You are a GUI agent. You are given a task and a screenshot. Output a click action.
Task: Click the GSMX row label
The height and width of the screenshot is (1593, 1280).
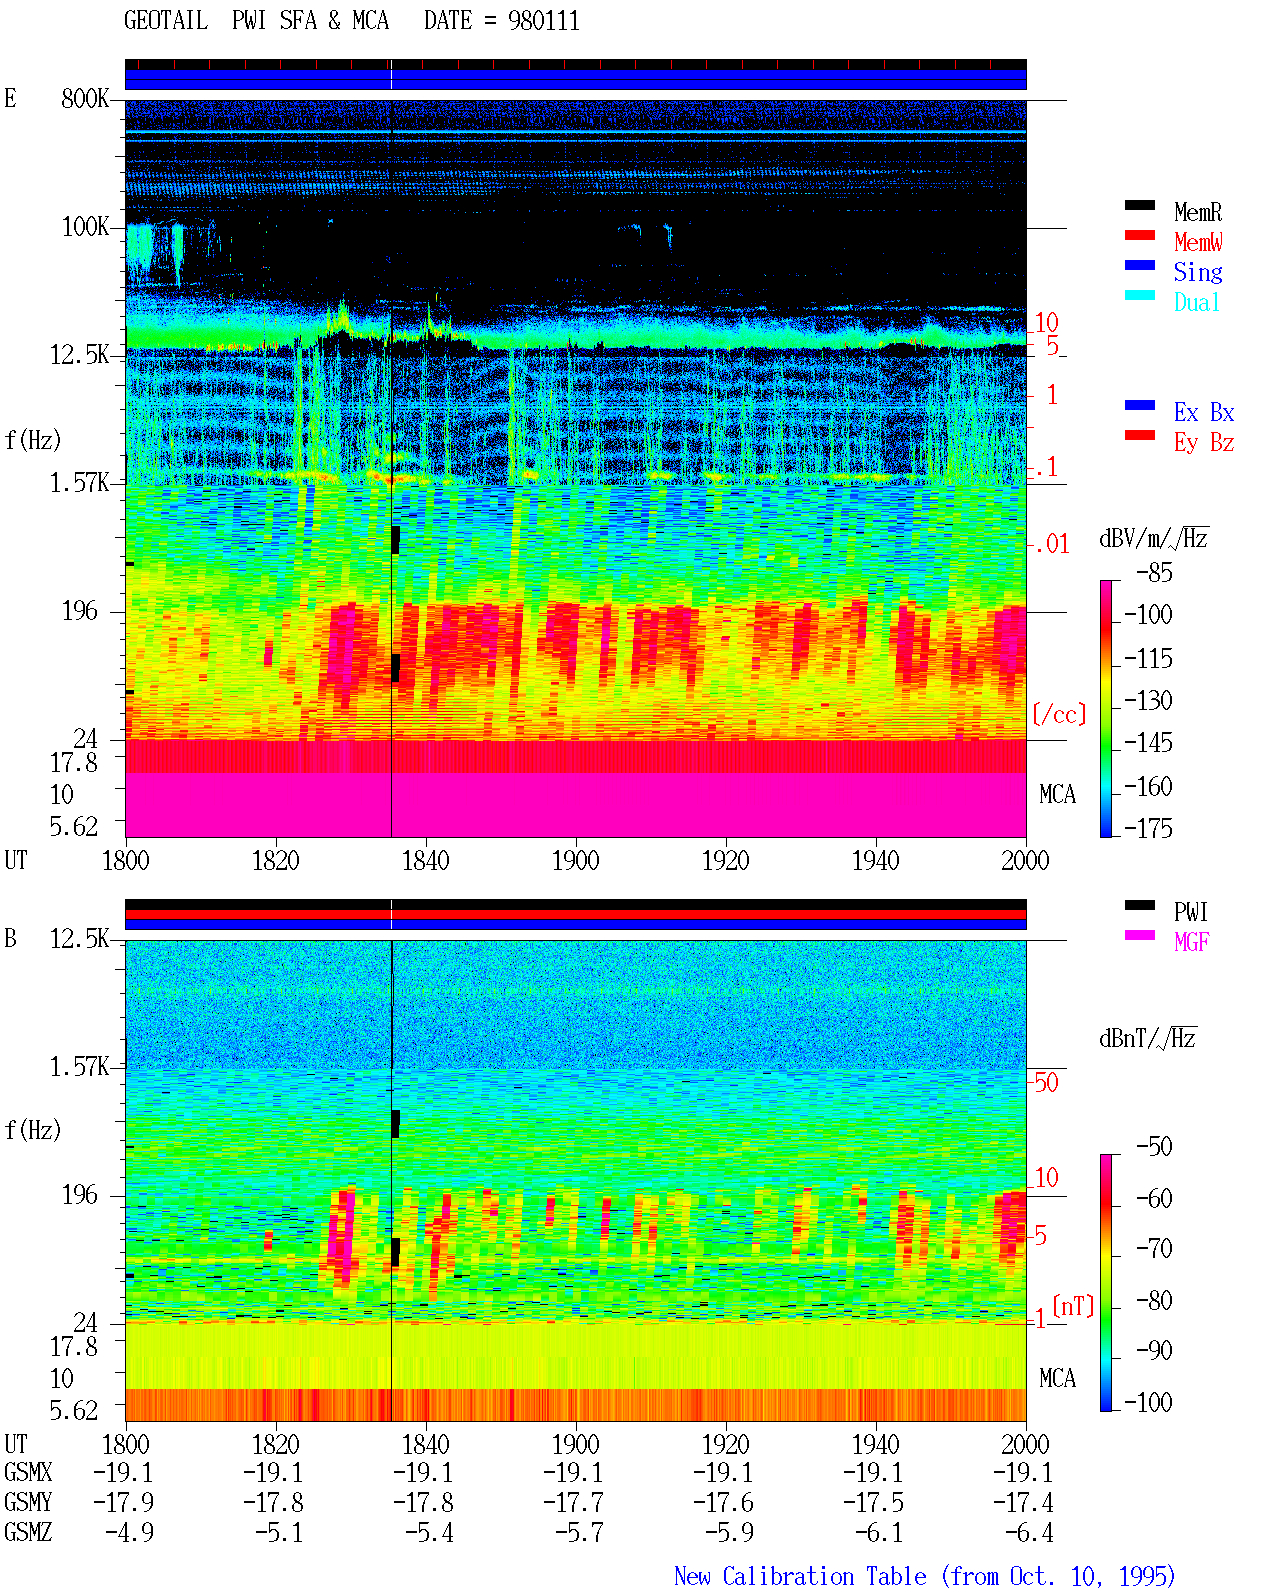pyautogui.click(x=28, y=1472)
